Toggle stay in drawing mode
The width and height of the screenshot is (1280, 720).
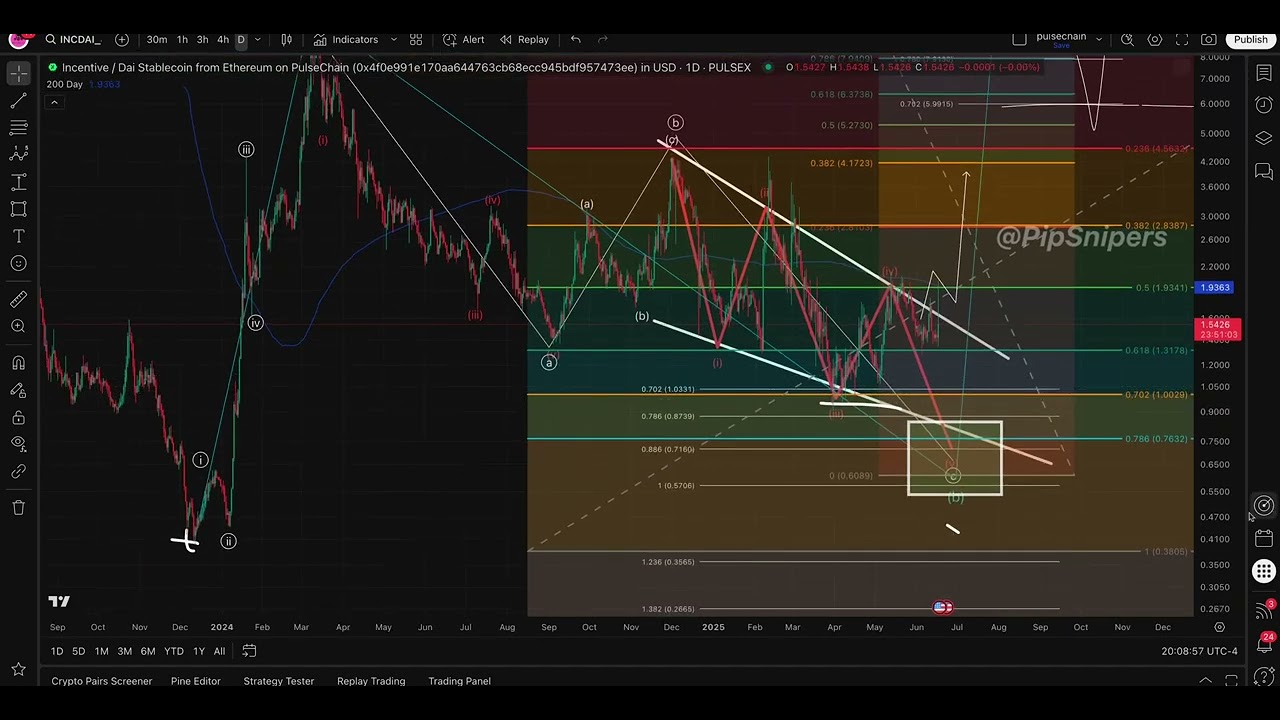[x=19, y=390]
